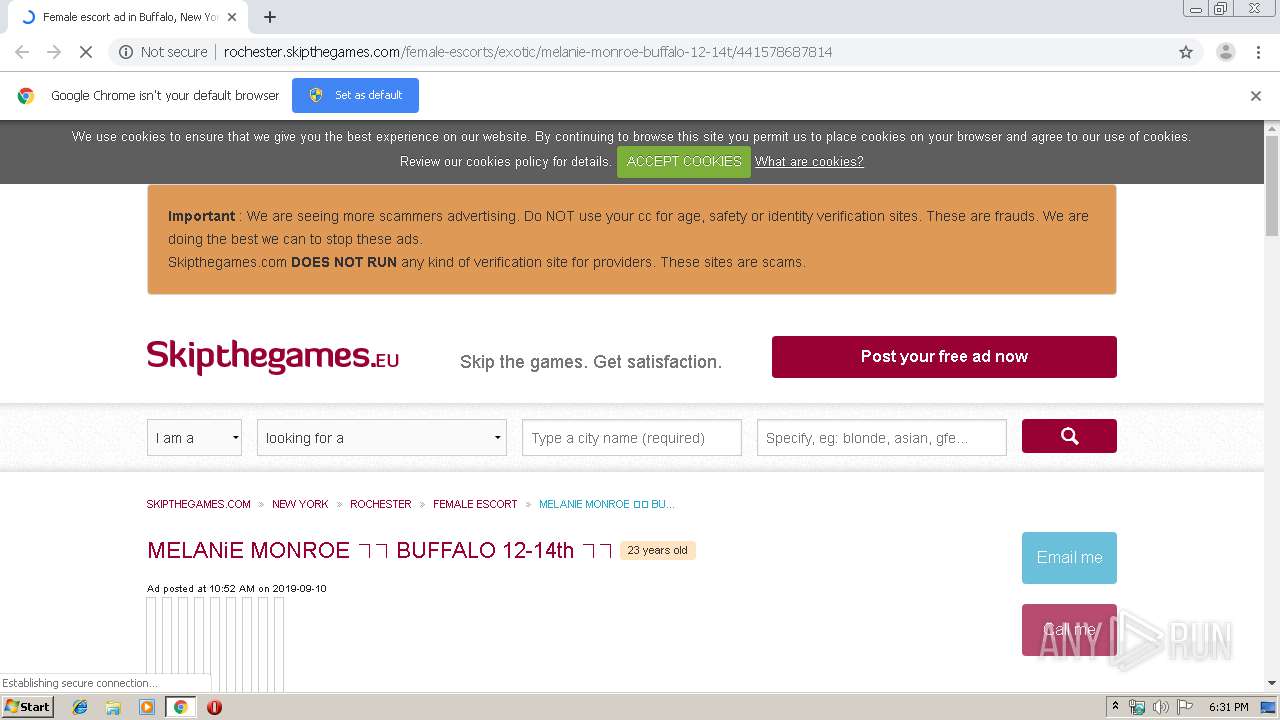
Task: Open the Action Center flag icon
Action: coord(1184,707)
